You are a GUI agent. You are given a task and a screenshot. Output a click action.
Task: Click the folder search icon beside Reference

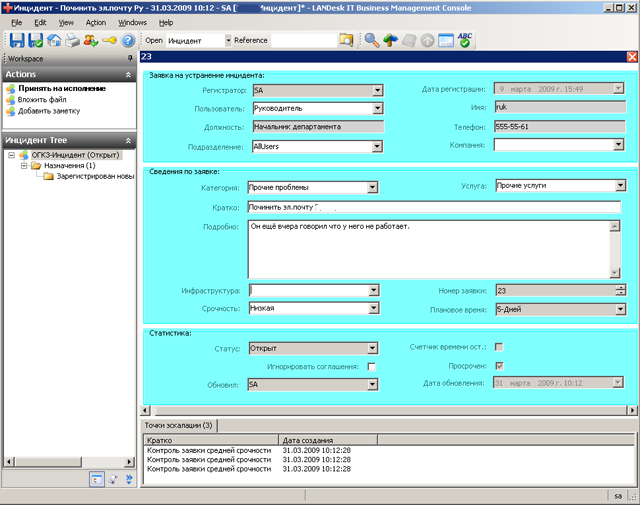pos(346,40)
